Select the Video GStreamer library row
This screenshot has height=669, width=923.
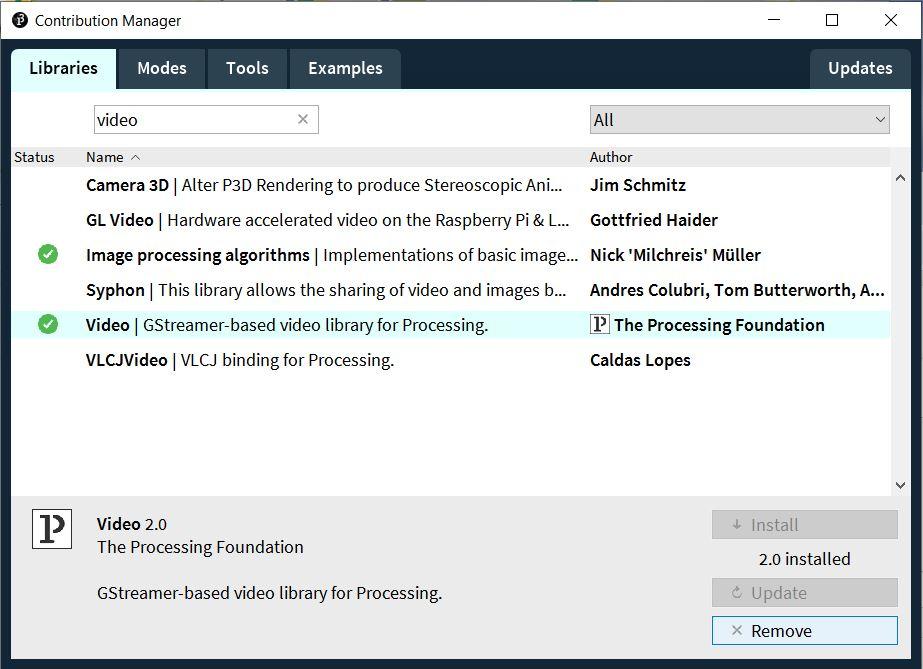click(x=450, y=325)
